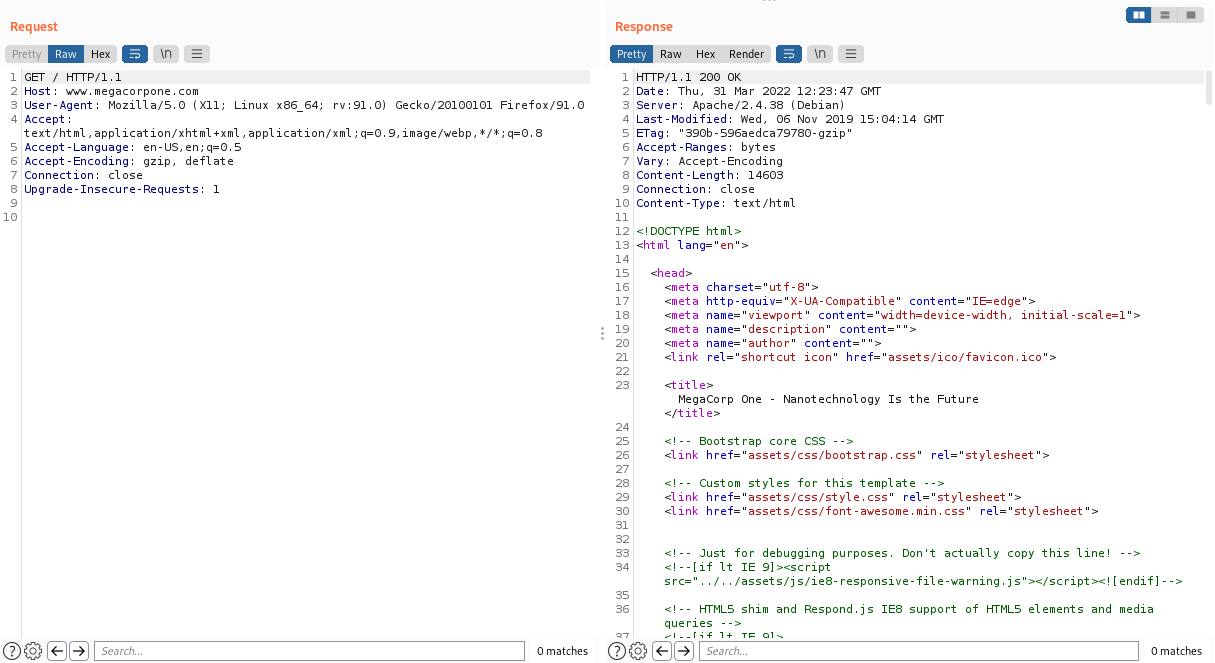The image size is (1215, 663).
Task: Open the Render tab in Response
Action: (746, 54)
